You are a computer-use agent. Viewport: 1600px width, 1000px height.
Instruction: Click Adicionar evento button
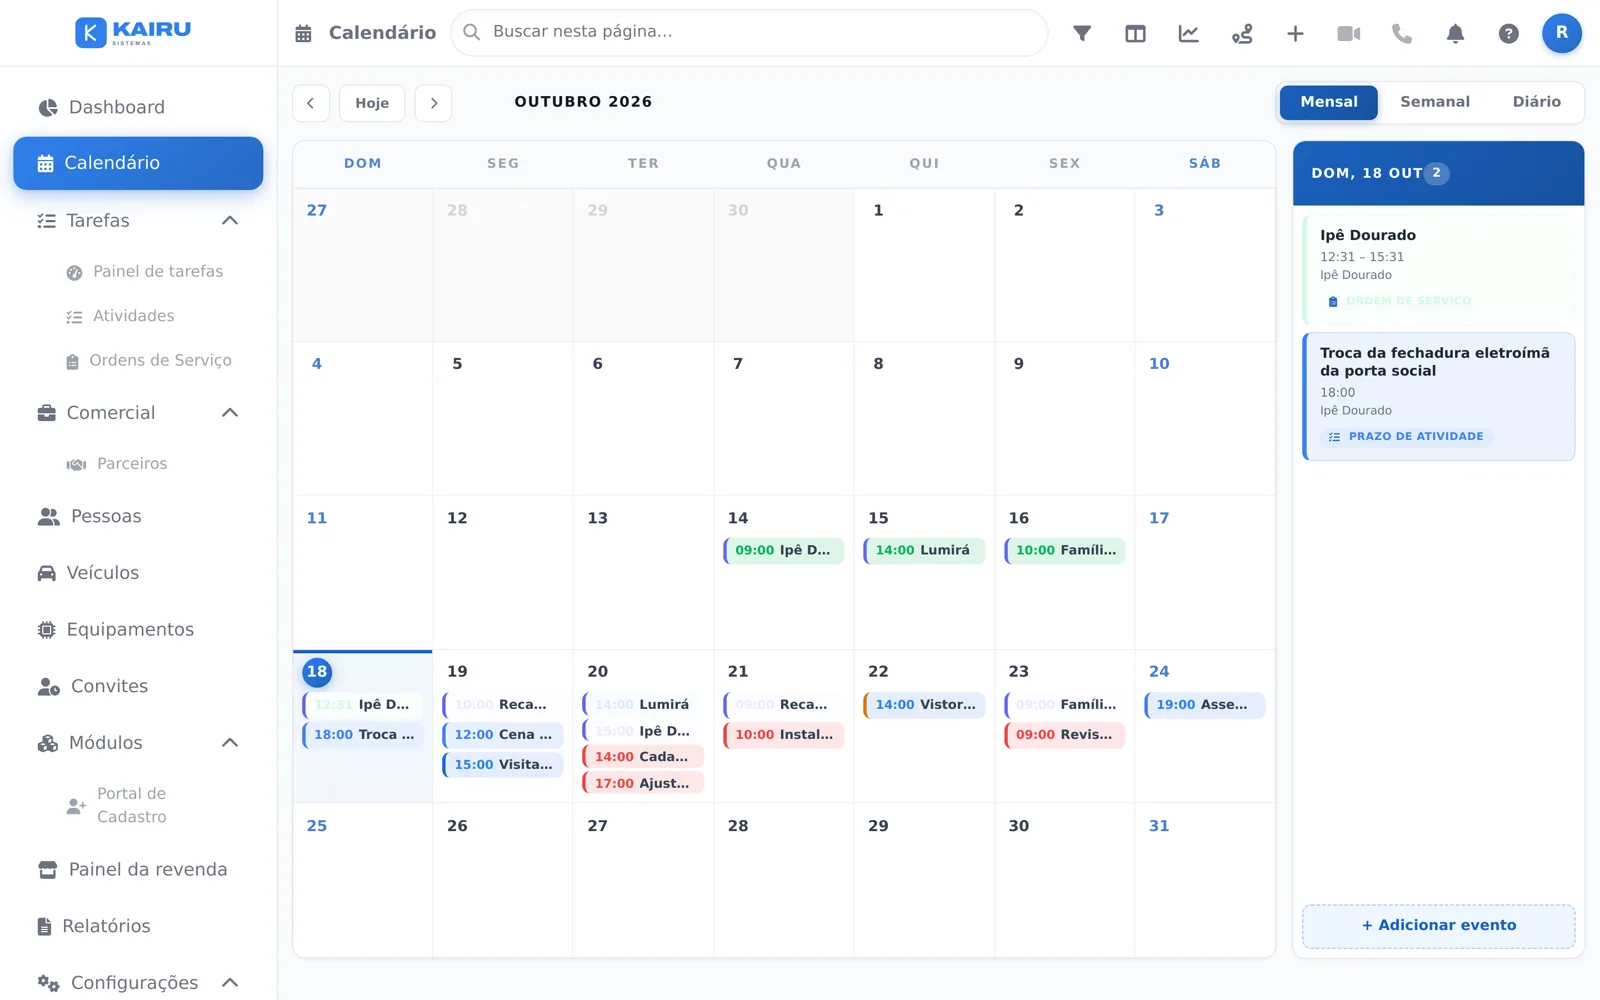(1438, 926)
